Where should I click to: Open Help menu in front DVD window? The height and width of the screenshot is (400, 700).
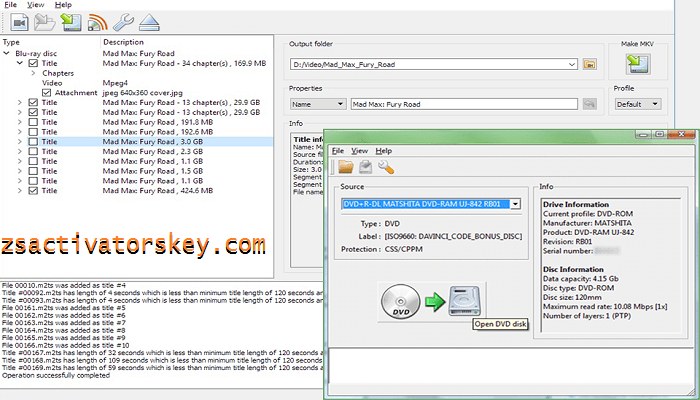click(x=383, y=151)
